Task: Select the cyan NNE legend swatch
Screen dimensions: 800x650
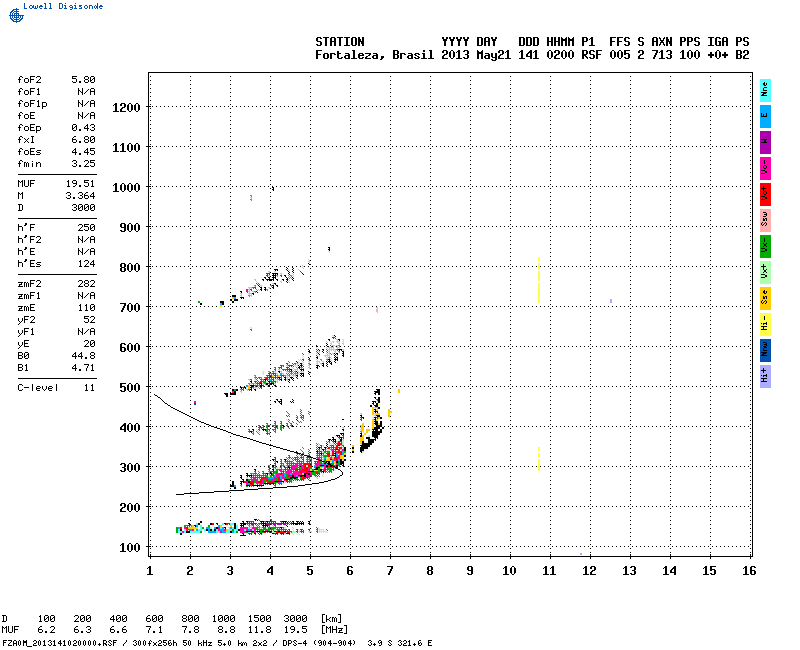Action: click(765, 89)
